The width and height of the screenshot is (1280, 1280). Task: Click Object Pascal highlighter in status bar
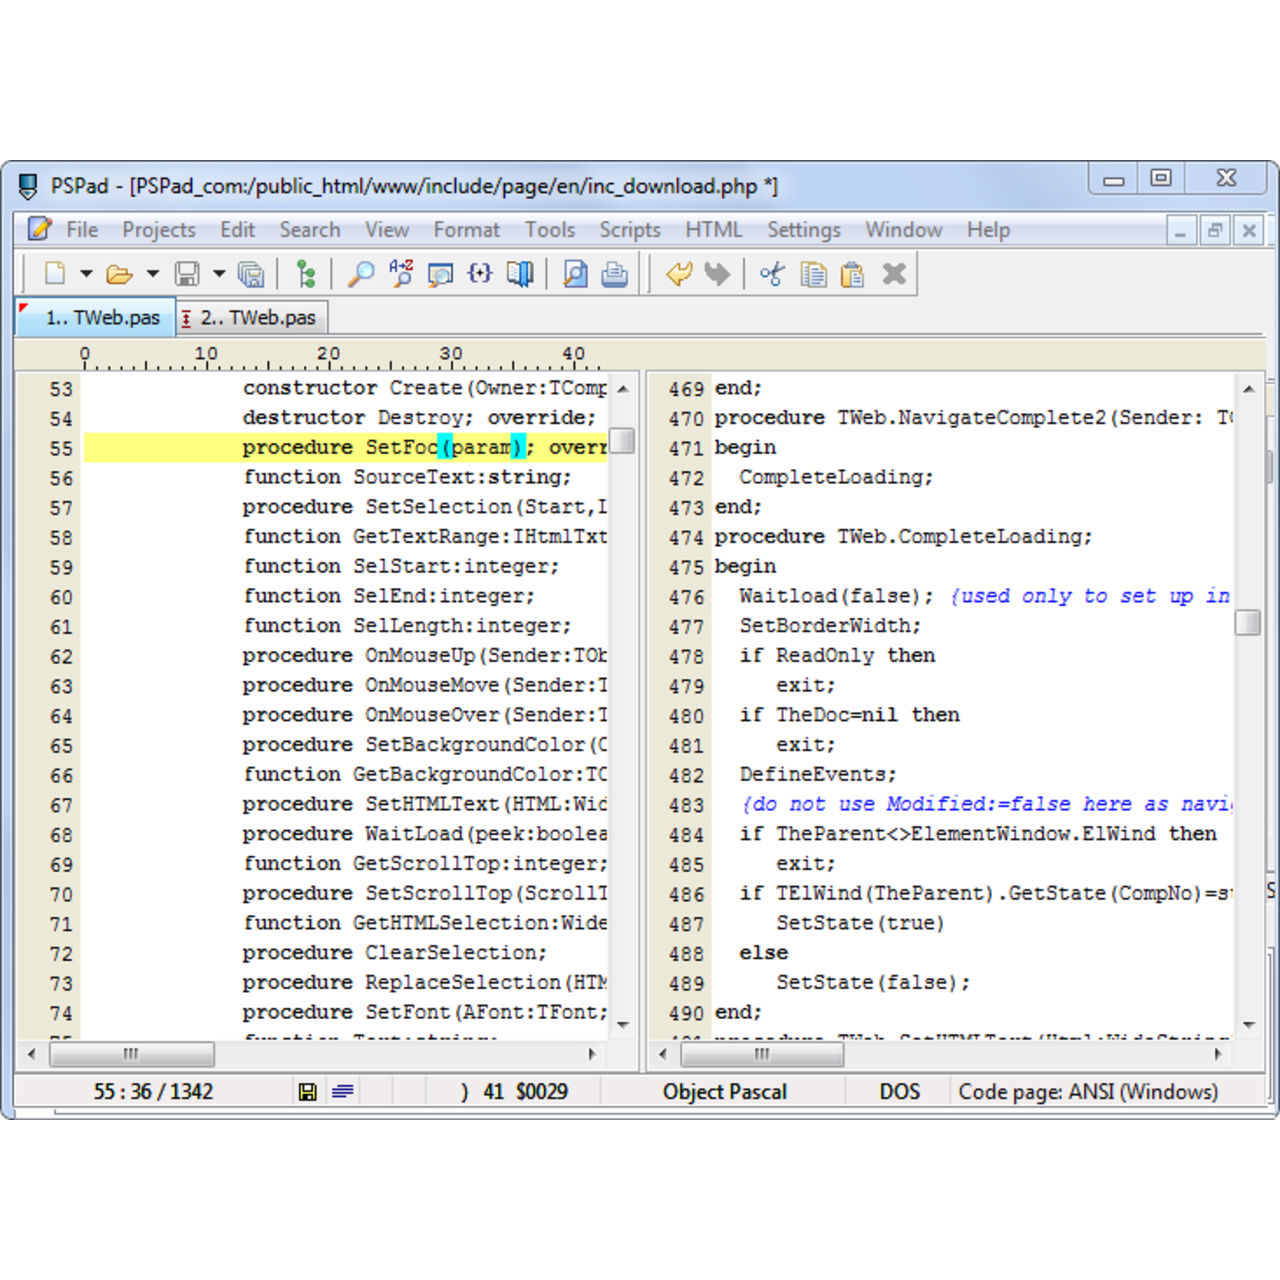coord(724,1091)
